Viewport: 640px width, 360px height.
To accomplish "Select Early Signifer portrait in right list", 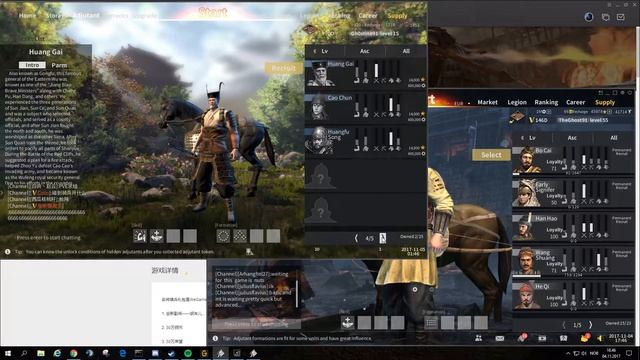I will 526,193.
